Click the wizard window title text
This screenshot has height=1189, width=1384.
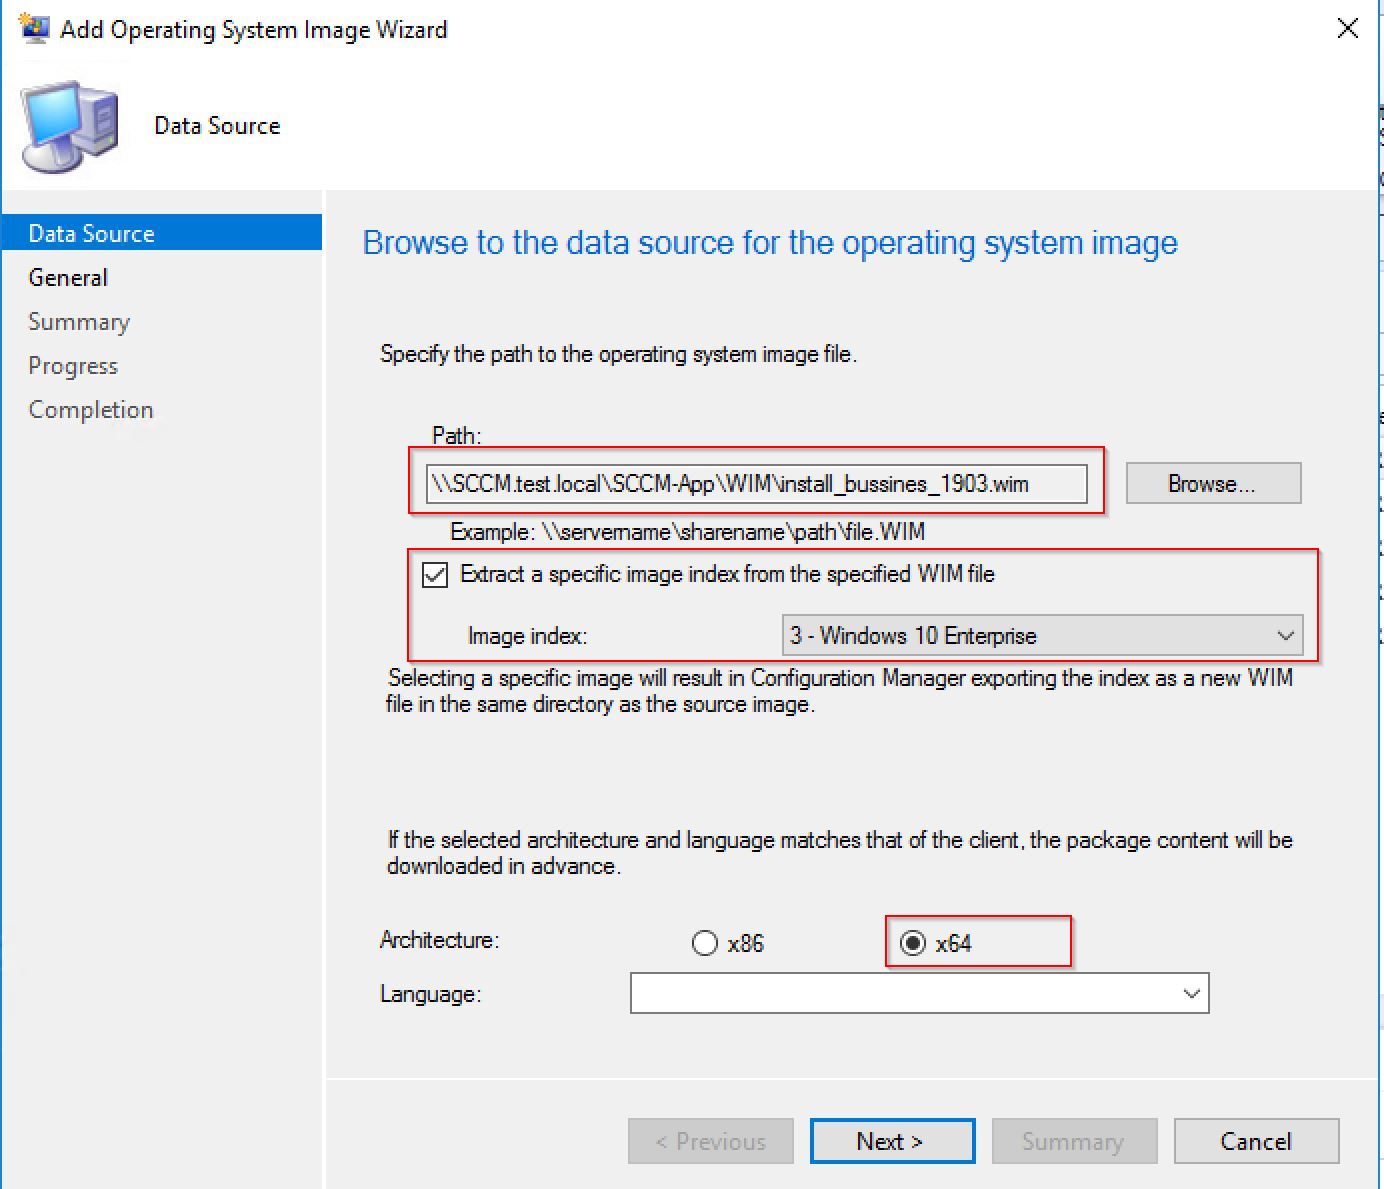click(253, 30)
